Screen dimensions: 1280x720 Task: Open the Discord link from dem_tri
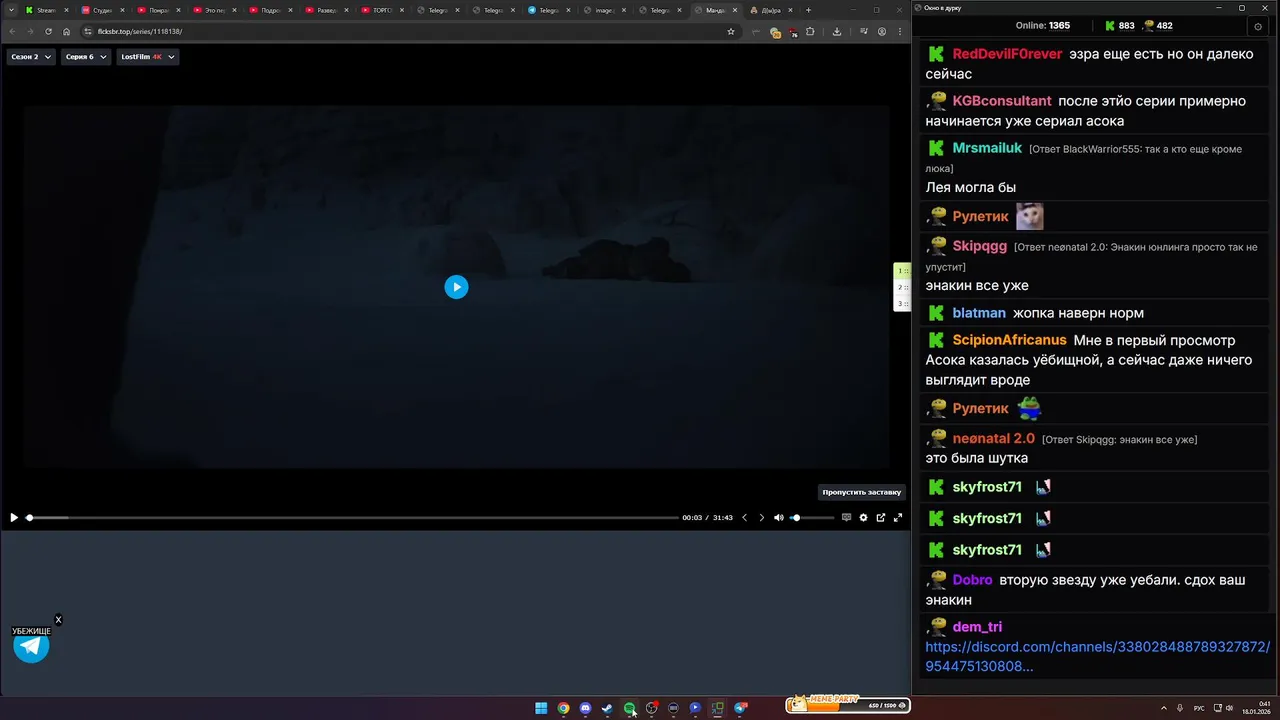click(x=1097, y=656)
